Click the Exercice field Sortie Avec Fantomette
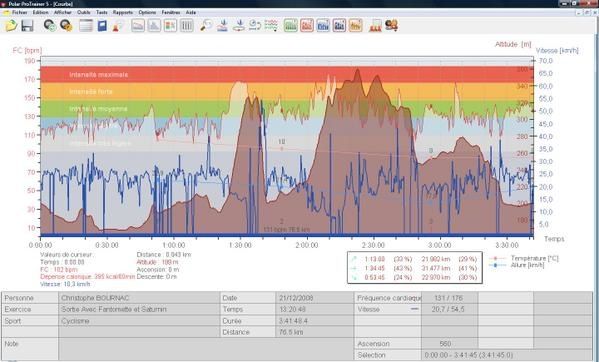 [139, 309]
